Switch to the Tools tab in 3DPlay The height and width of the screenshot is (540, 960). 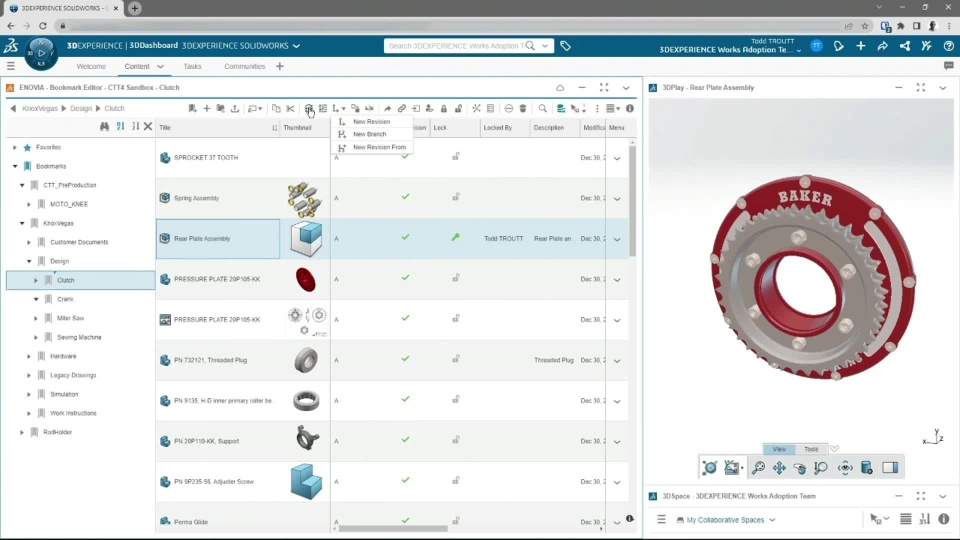(x=811, y=449)
